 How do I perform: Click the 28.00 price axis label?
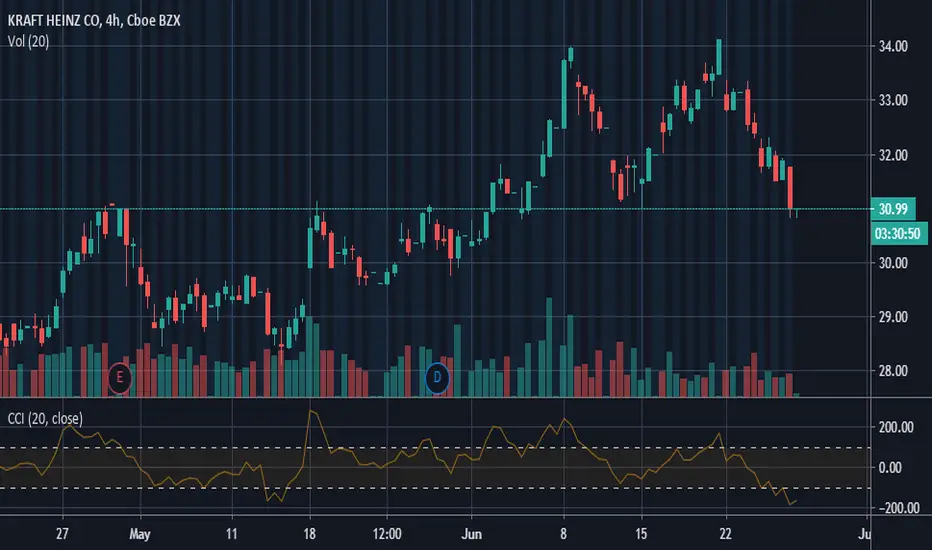tap(893, 371)
